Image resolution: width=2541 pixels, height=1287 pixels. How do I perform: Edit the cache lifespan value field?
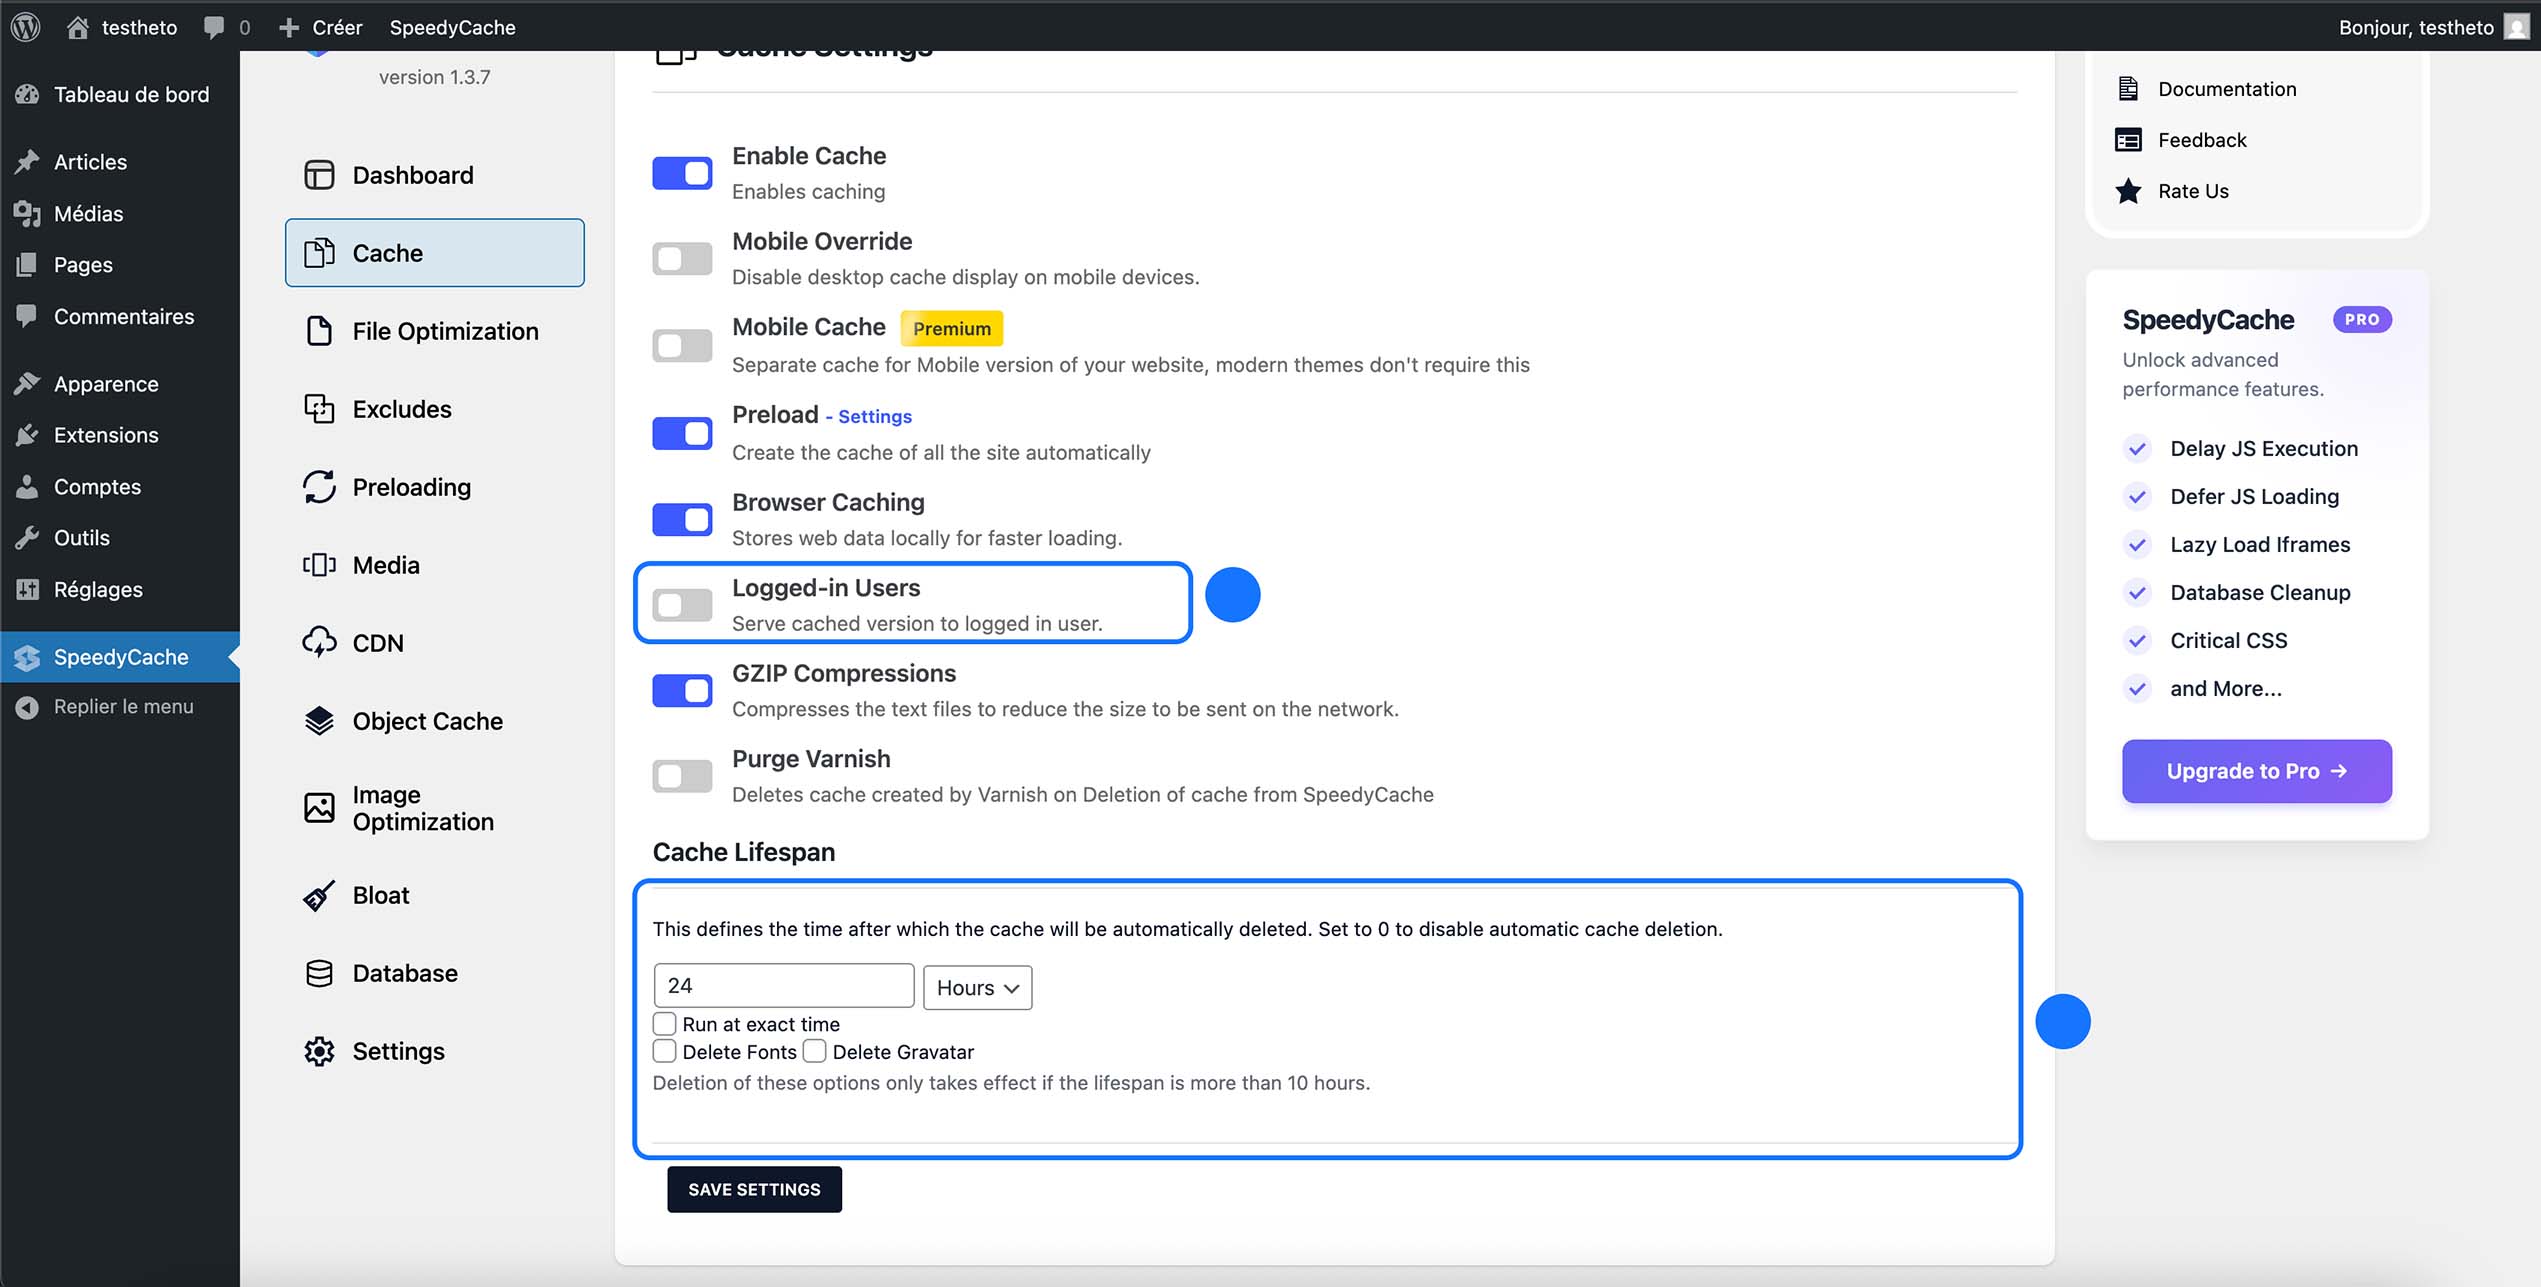click(783, 985)
